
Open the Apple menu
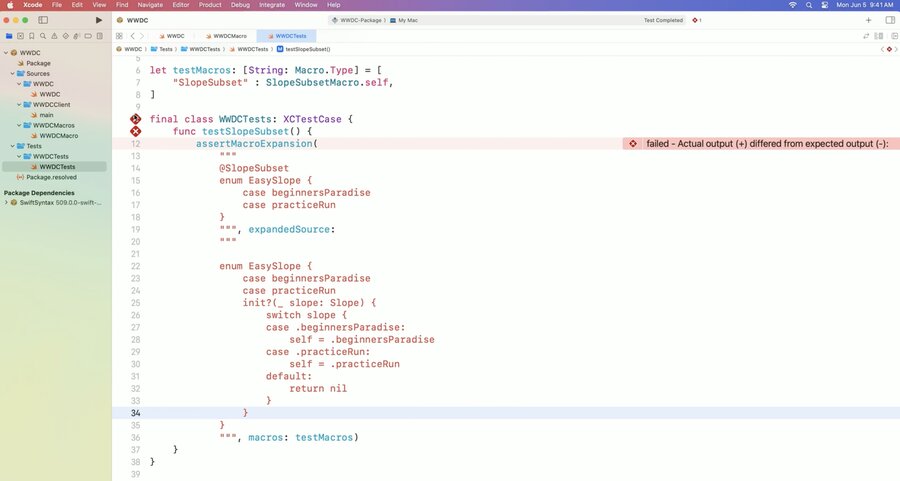point(10,5)
